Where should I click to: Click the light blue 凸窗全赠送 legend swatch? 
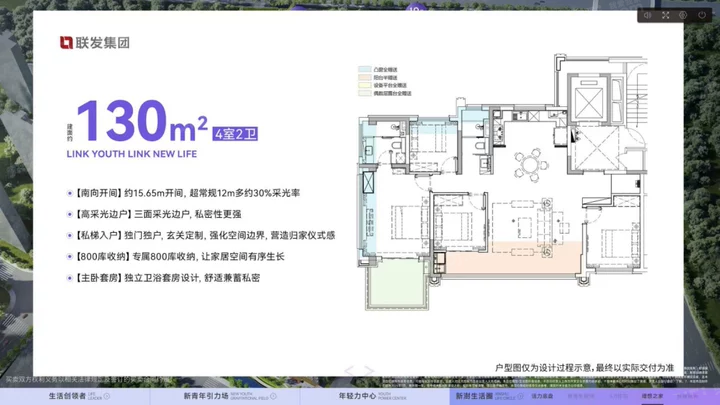point(365,69)
